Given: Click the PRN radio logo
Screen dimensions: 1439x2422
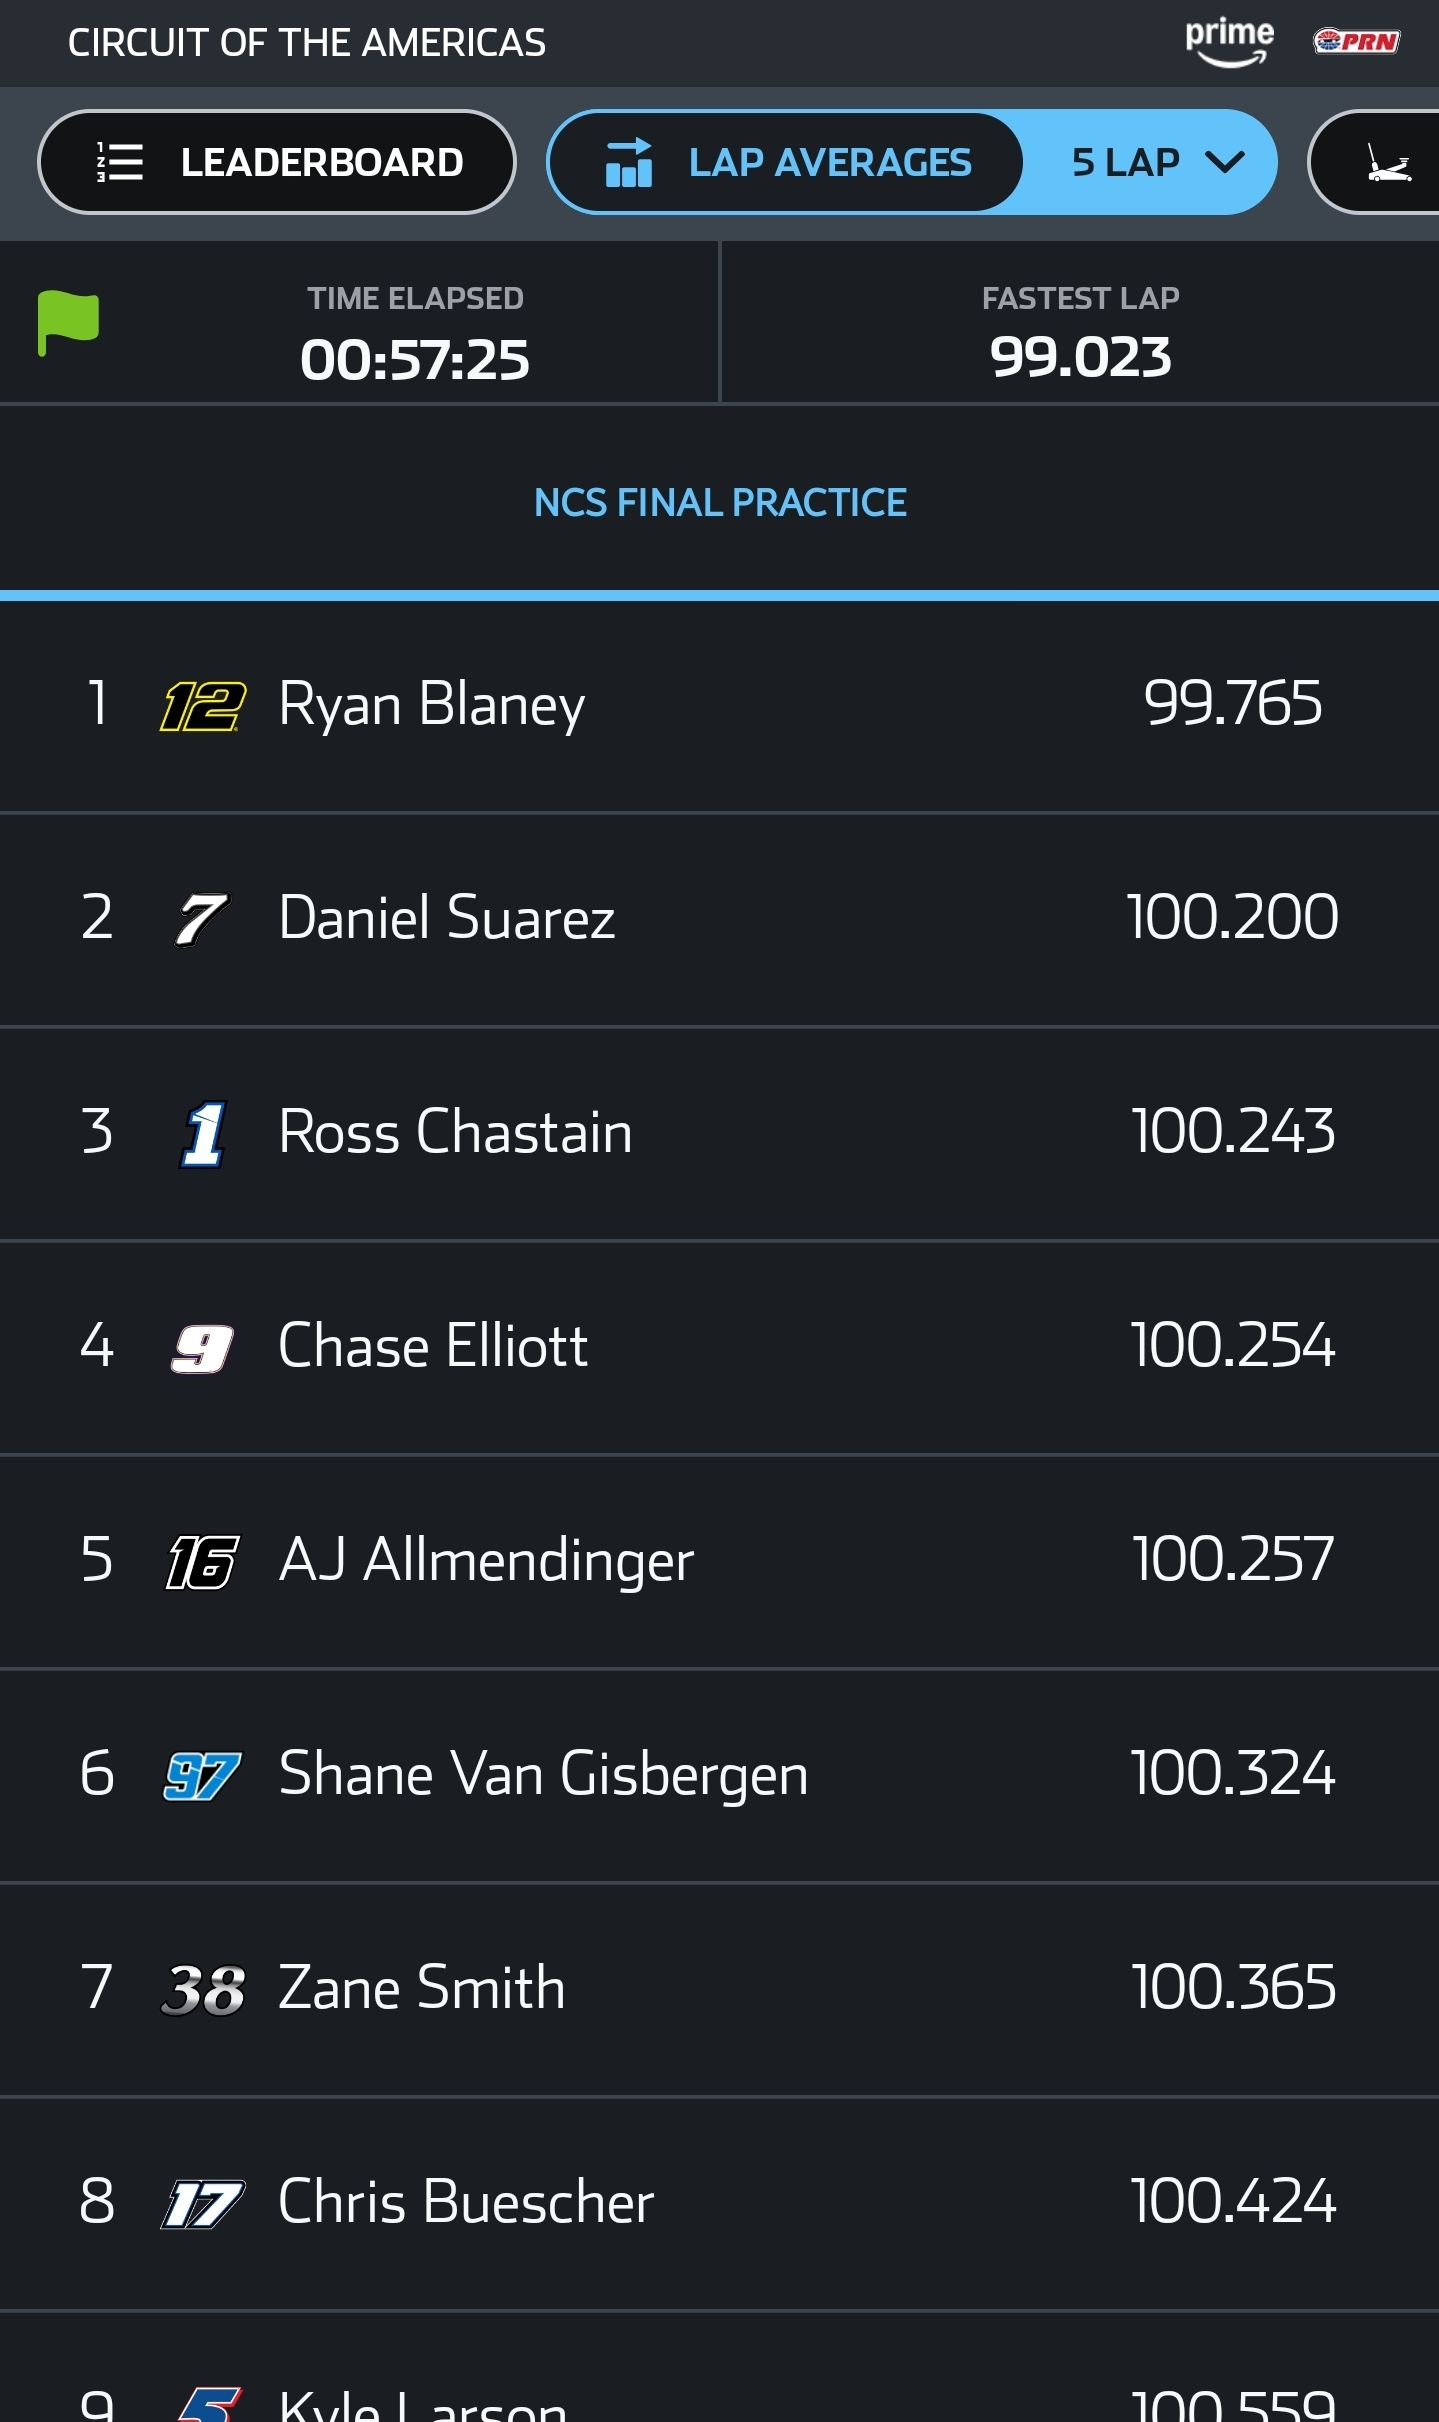Looking at the screenshot, I should click(1355, 42).
